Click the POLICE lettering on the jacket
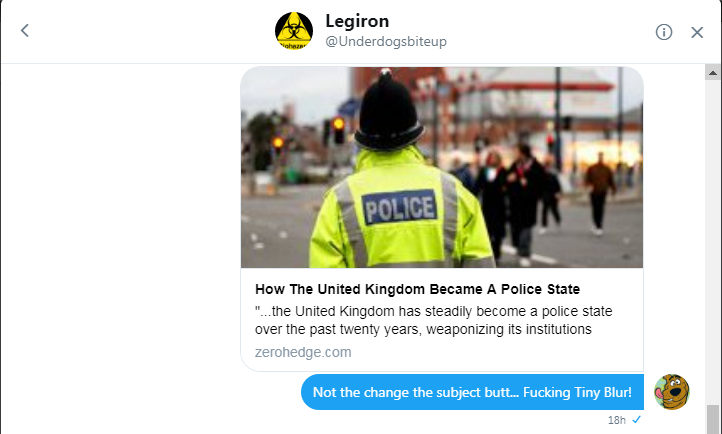This screenshot has width=722, height=434. tap(399, 209)
